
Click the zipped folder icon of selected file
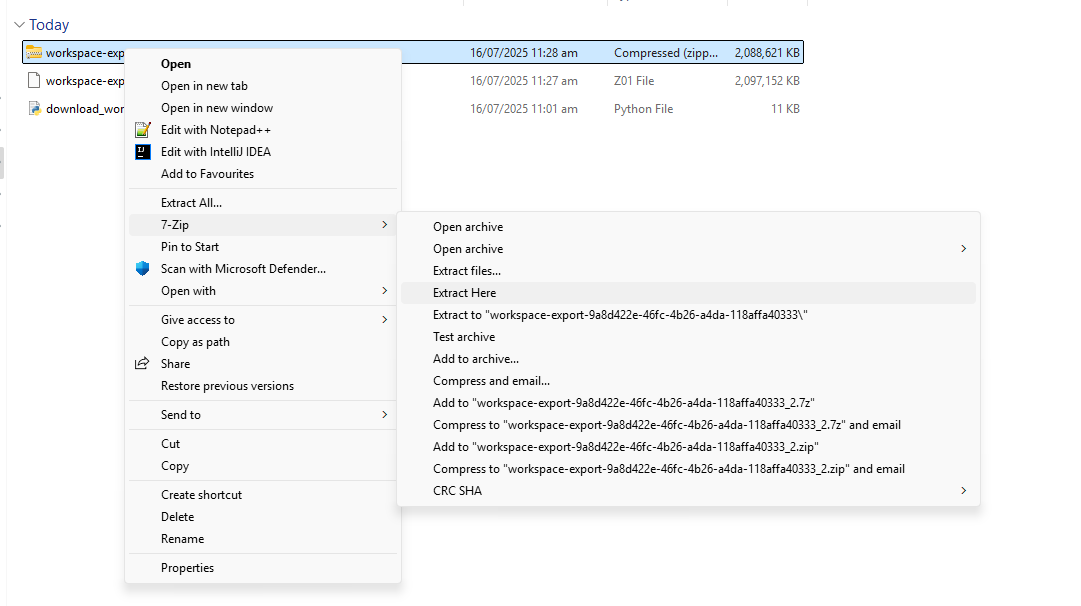coord(34,52)
